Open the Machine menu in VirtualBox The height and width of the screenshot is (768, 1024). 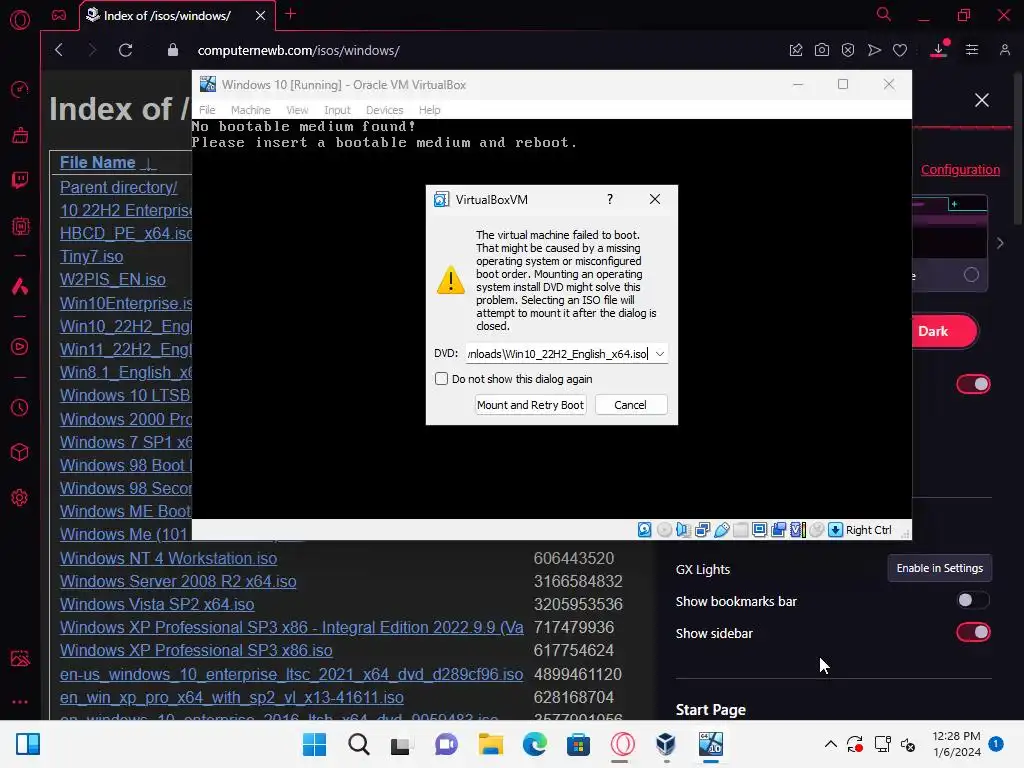tap(250, 110)
